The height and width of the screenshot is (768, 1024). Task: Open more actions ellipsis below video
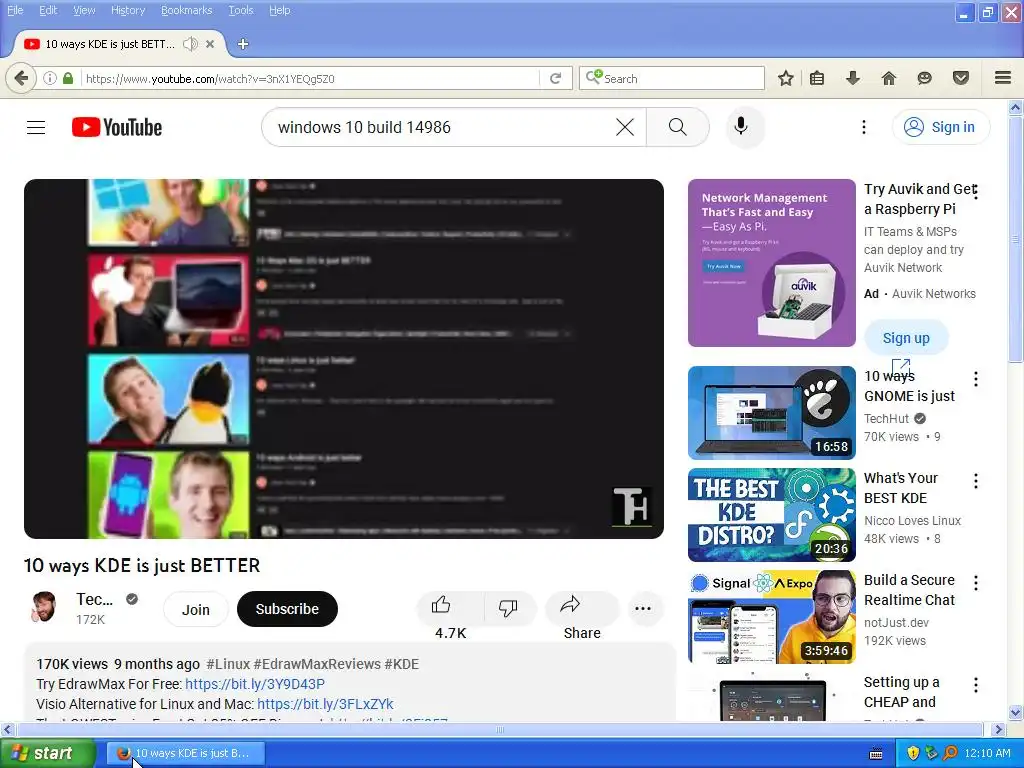coord(643,608)
